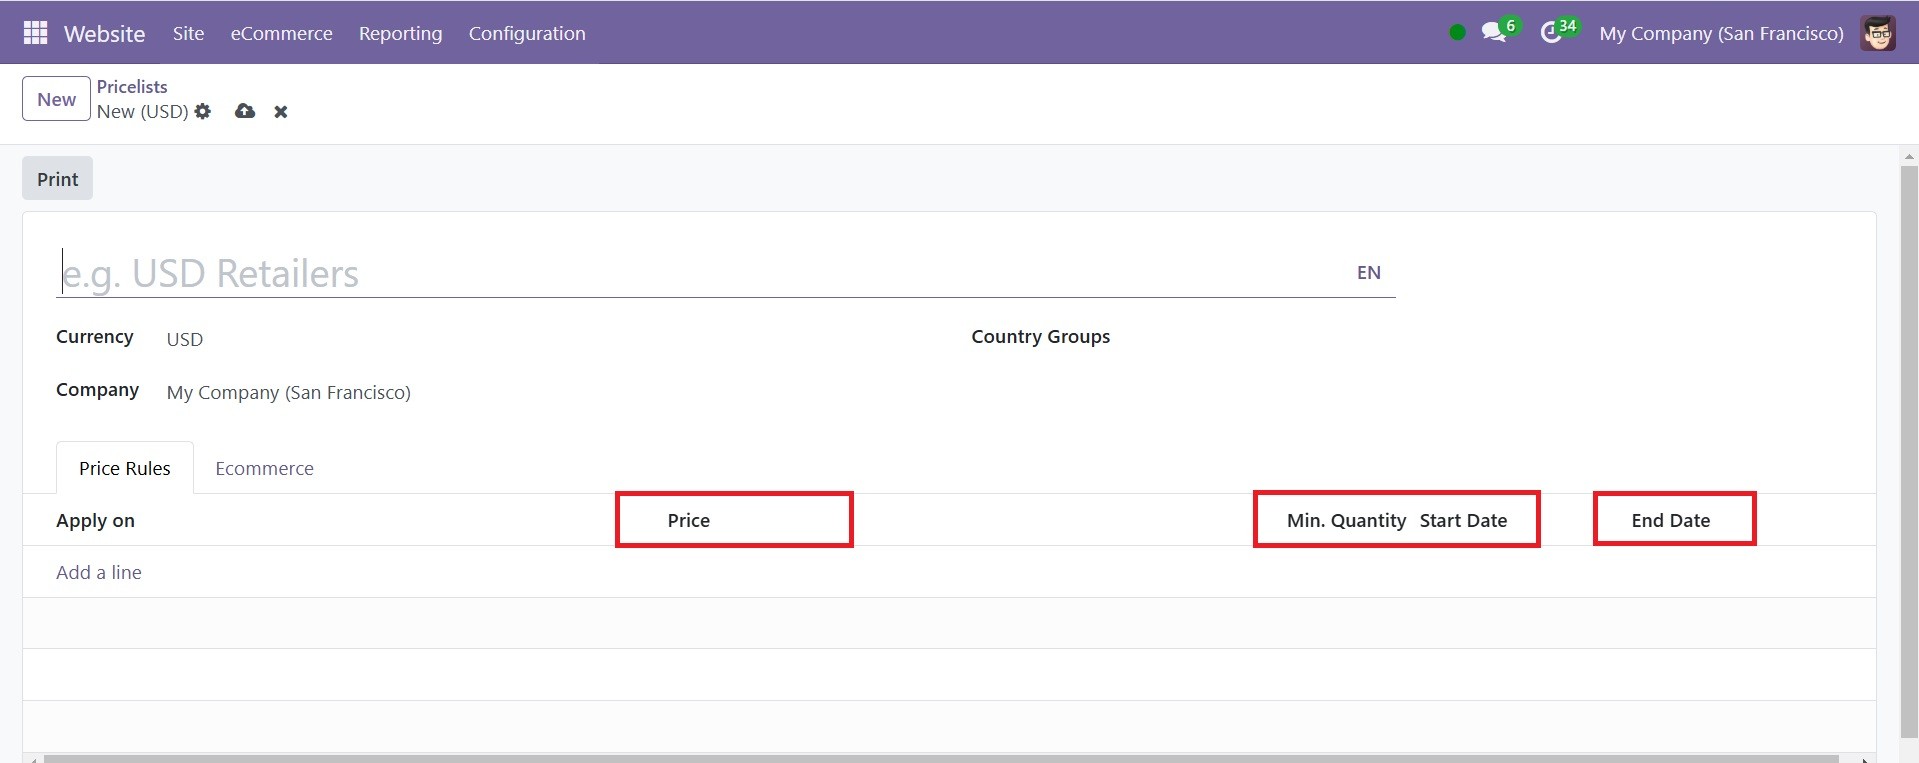Click the horizontal scrollbar at bottom
The height and width of the screenshot is (763, 1919).
tap(940, 759)
